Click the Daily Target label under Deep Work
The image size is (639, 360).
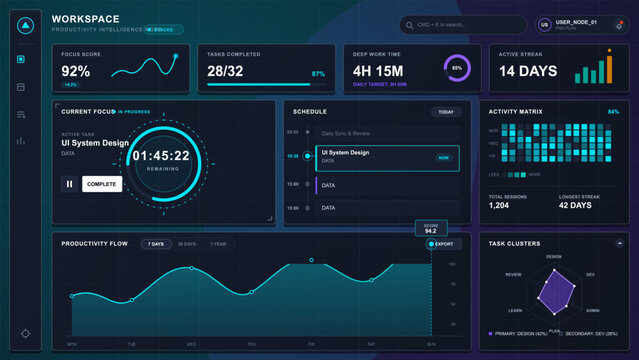380,84
